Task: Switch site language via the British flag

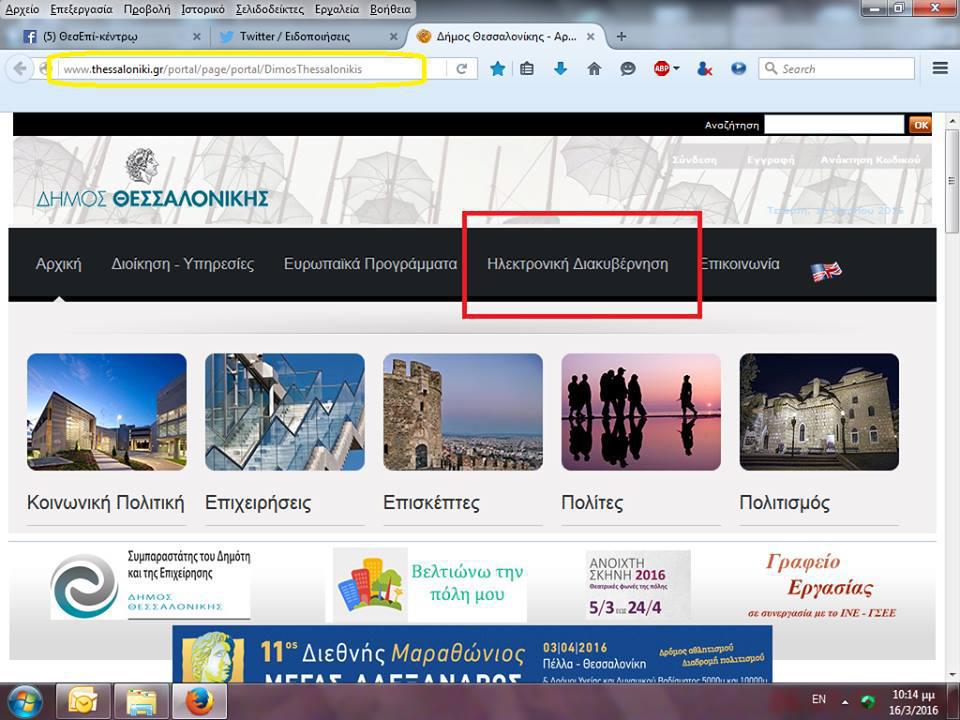Action: (826, 270)
